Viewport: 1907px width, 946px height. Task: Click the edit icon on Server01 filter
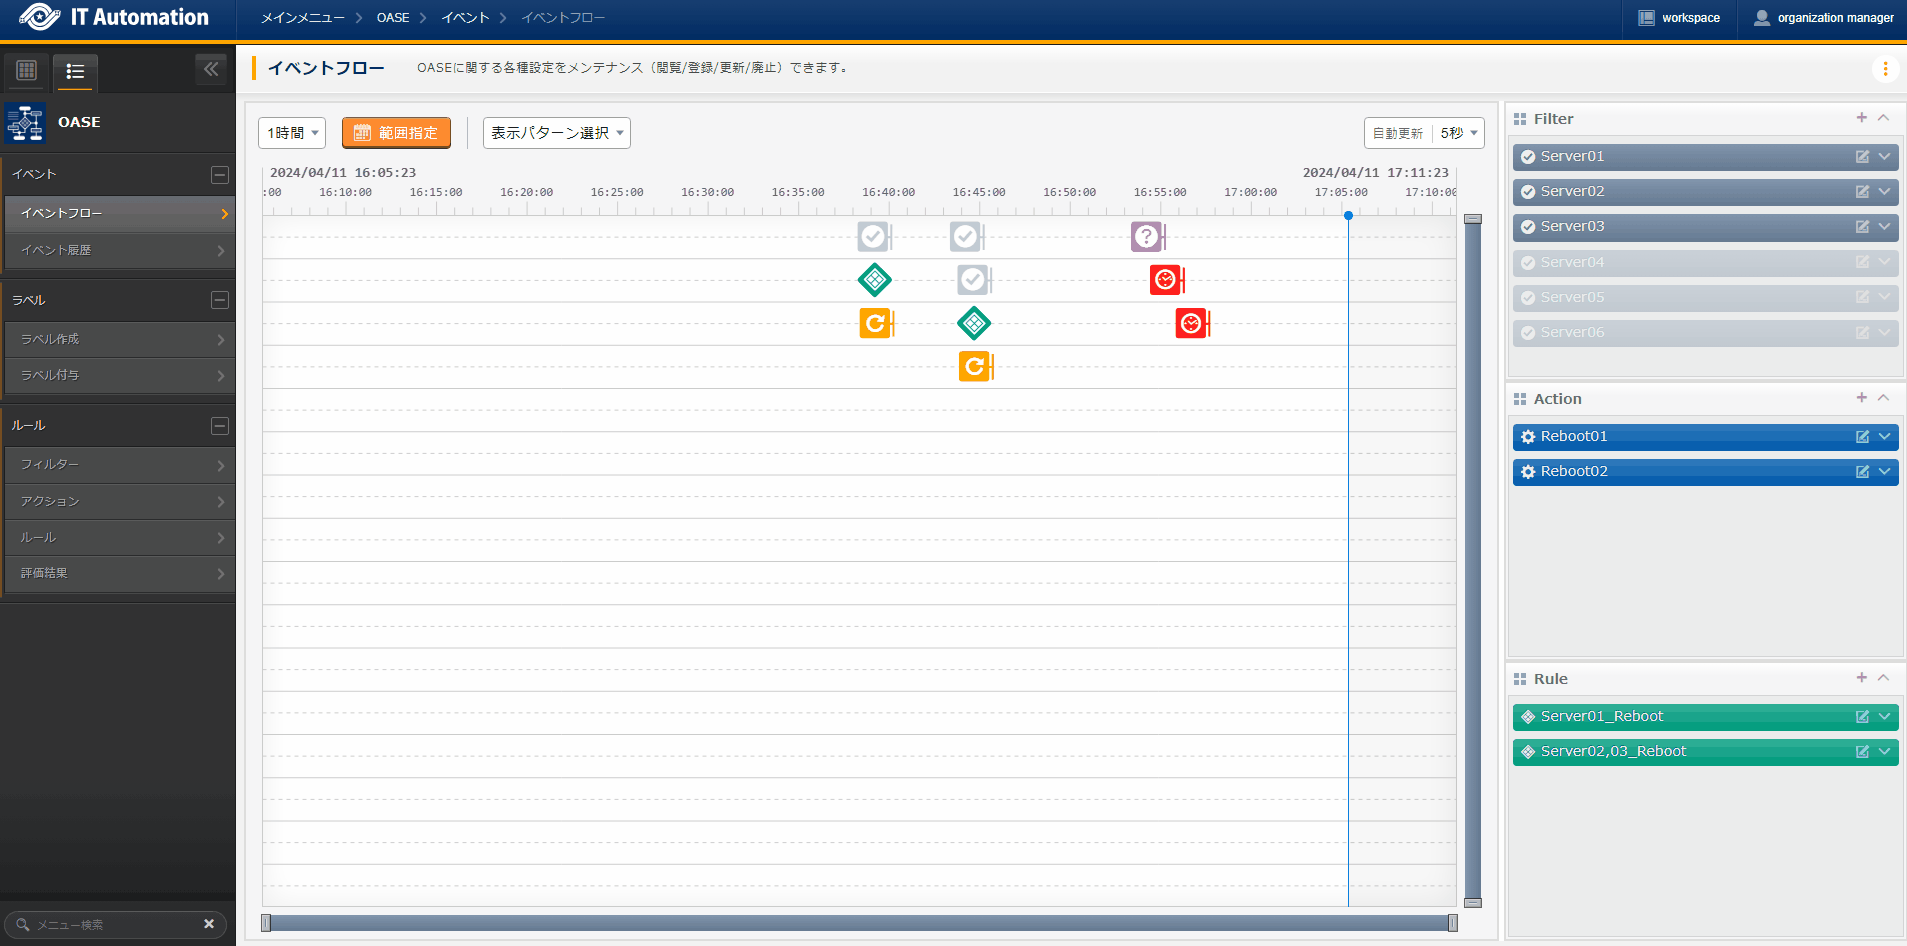click(1862, 157)
